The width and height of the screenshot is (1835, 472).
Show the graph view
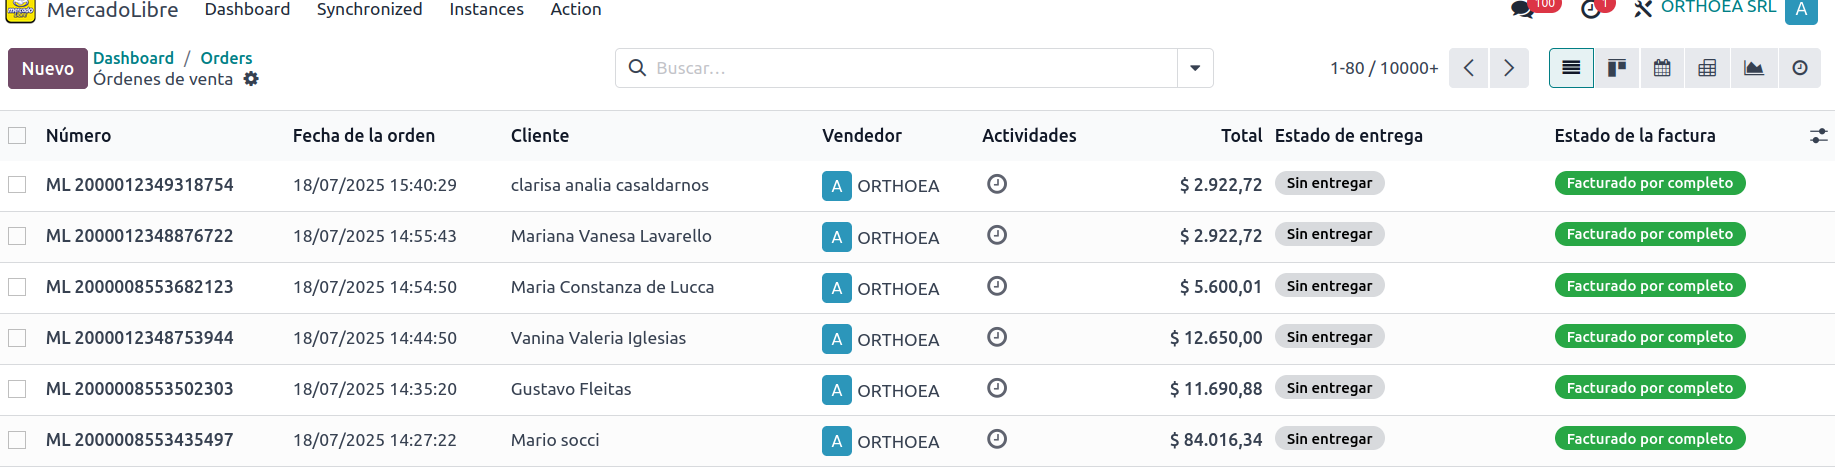tap(1754, 68)
